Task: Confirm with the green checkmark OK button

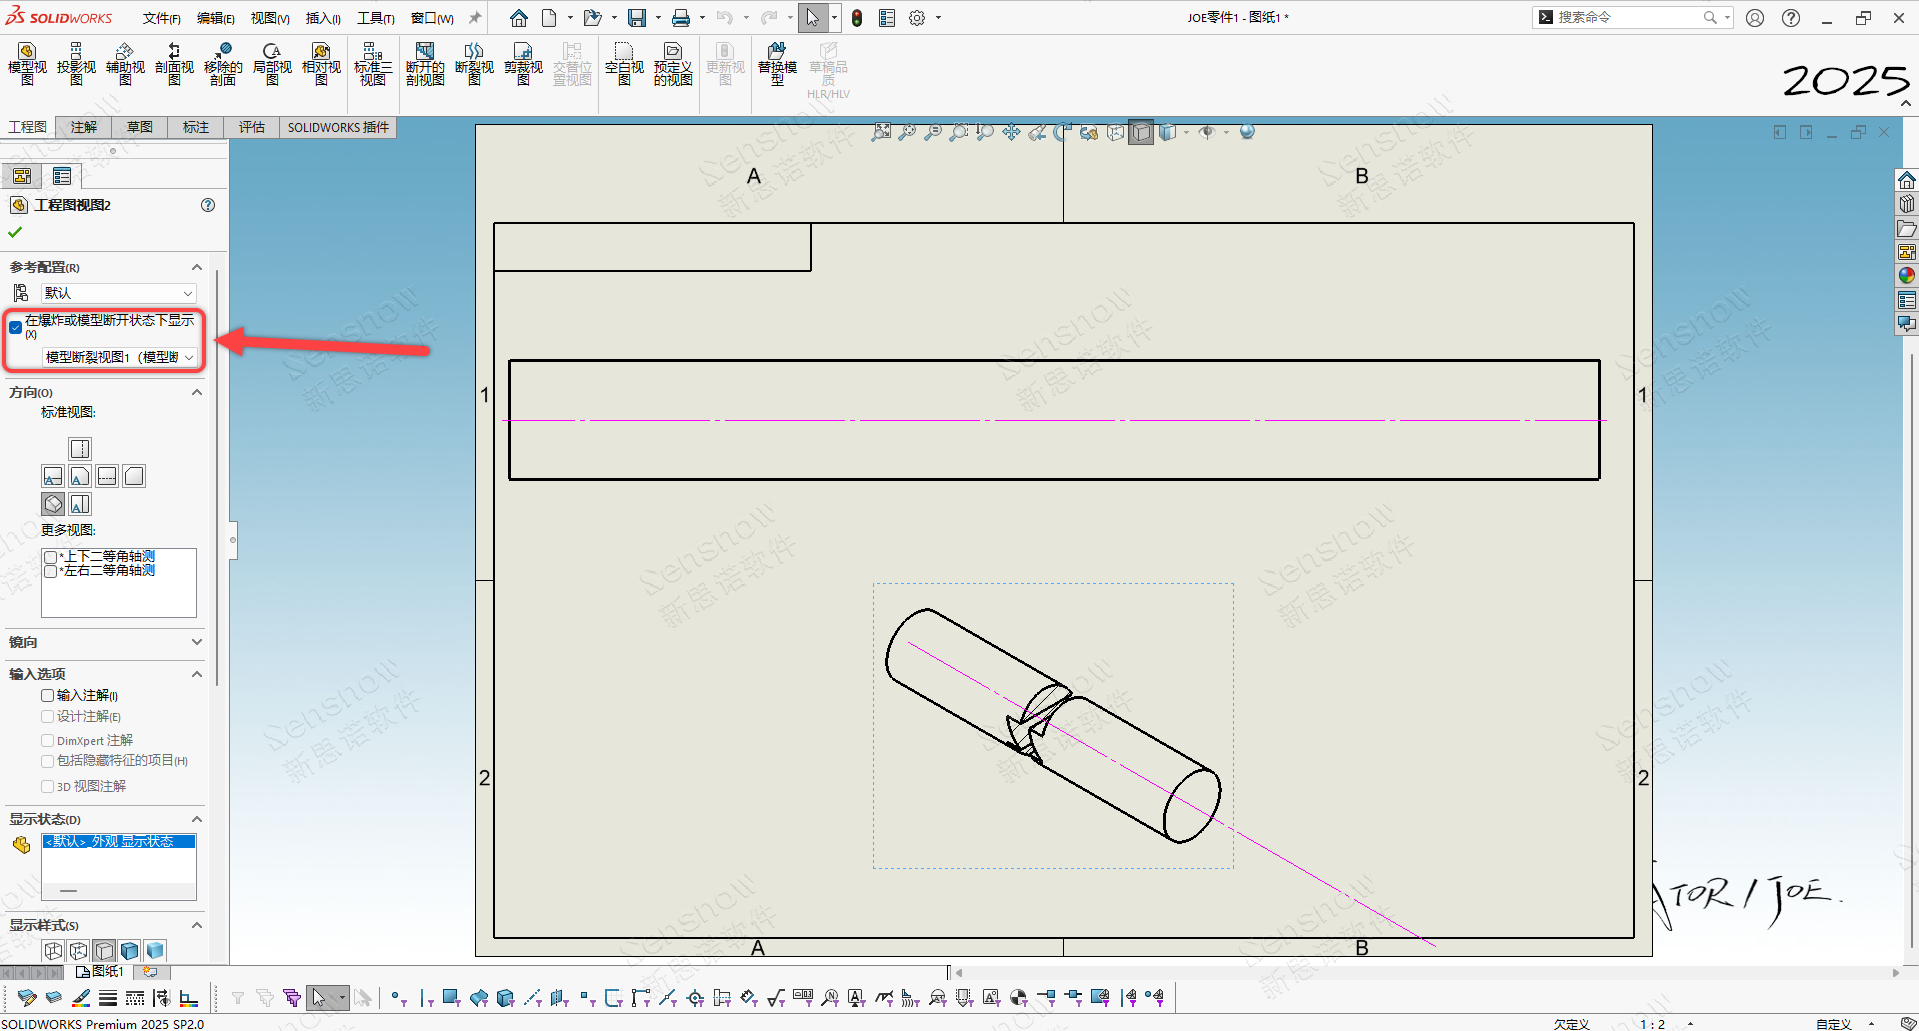Action: coord(15,232)
